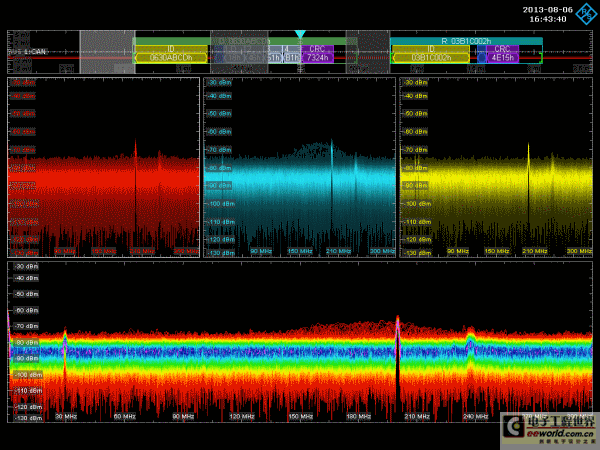Click the Rohde & Schwarz logo icon
The width and height of the screenshot is (600, 450).
point(586,14)
